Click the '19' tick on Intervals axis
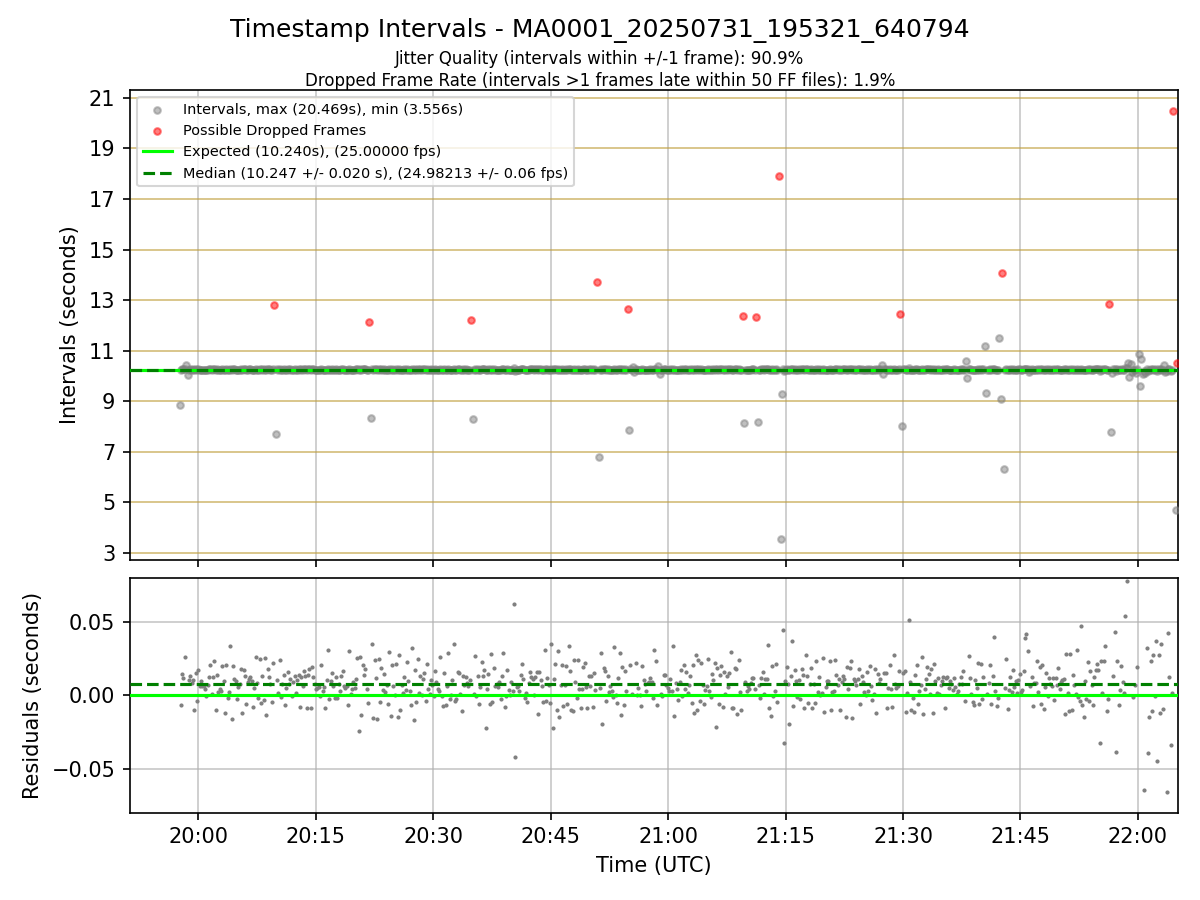1200x900 pixels. [x=101, y=149]
